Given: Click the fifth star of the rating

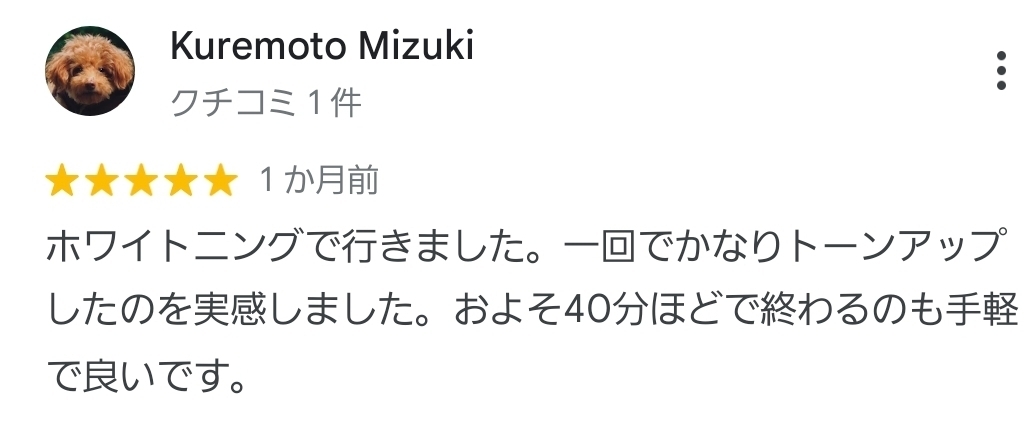Looking at the screenshot, I should point(220,180).
